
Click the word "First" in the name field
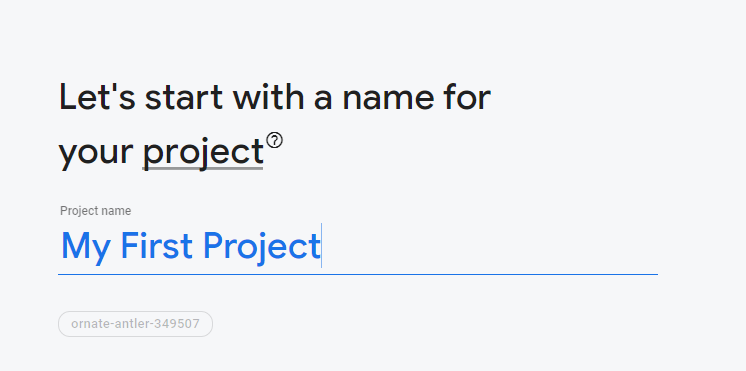(157, 245)
